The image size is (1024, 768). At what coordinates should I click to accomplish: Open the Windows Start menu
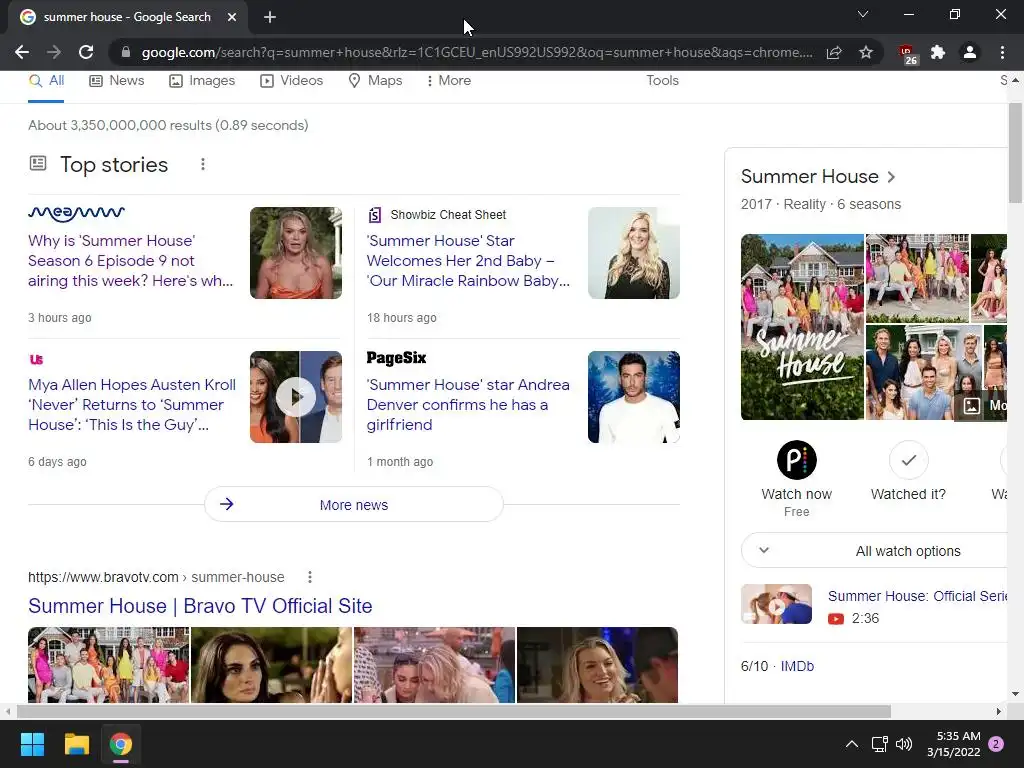32,744
